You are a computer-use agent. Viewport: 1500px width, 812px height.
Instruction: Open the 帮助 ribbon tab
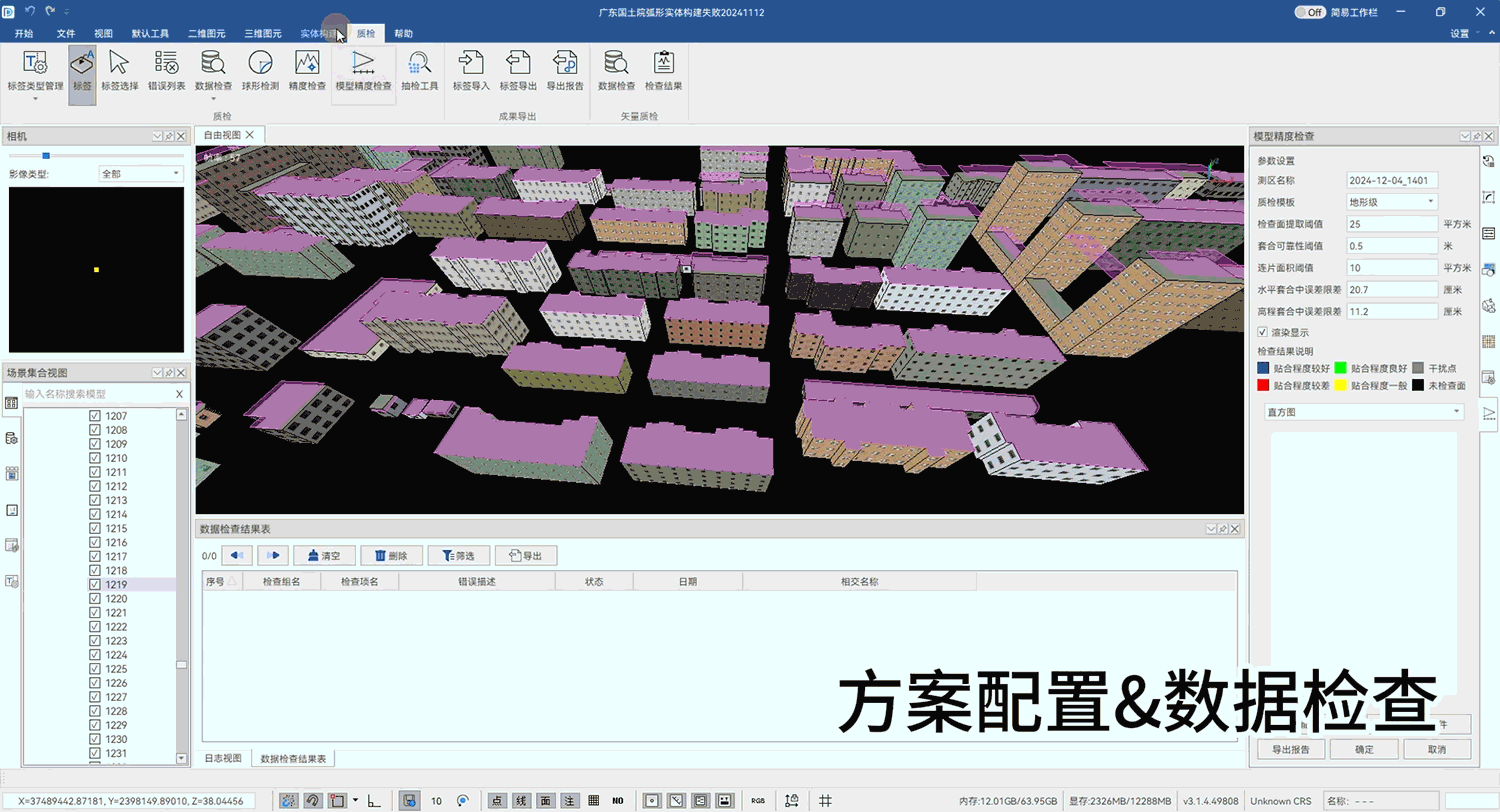coord(403,34)
